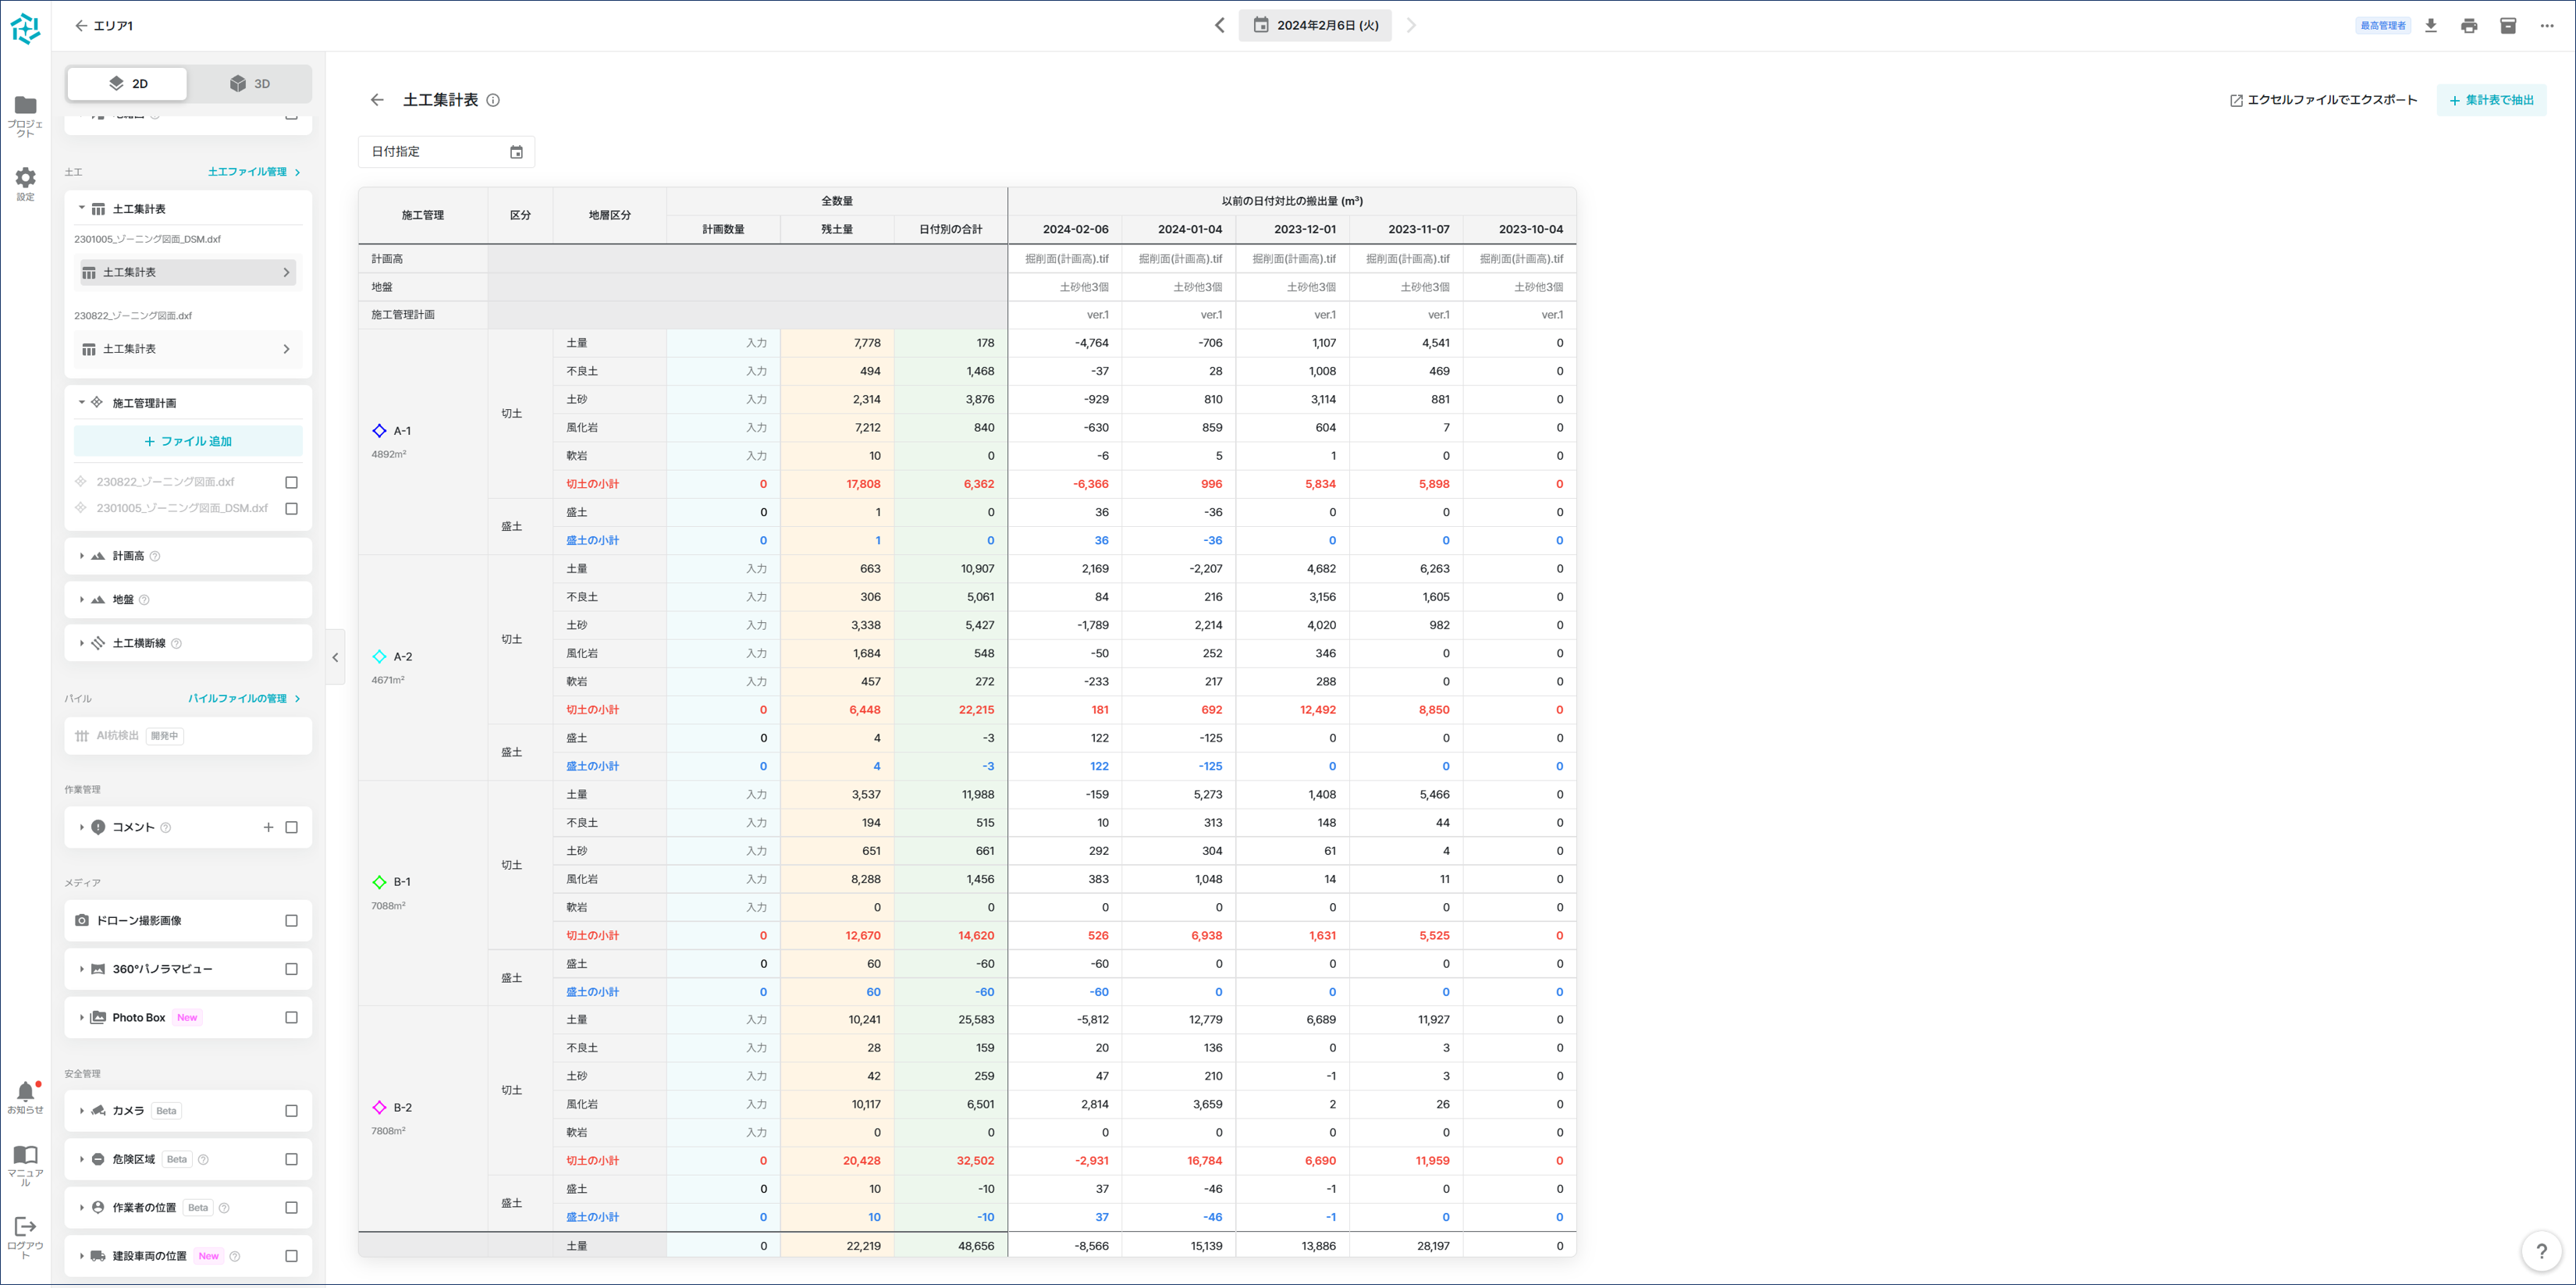
Task: Switch to the 3D view tab
Action: [250, 84]
